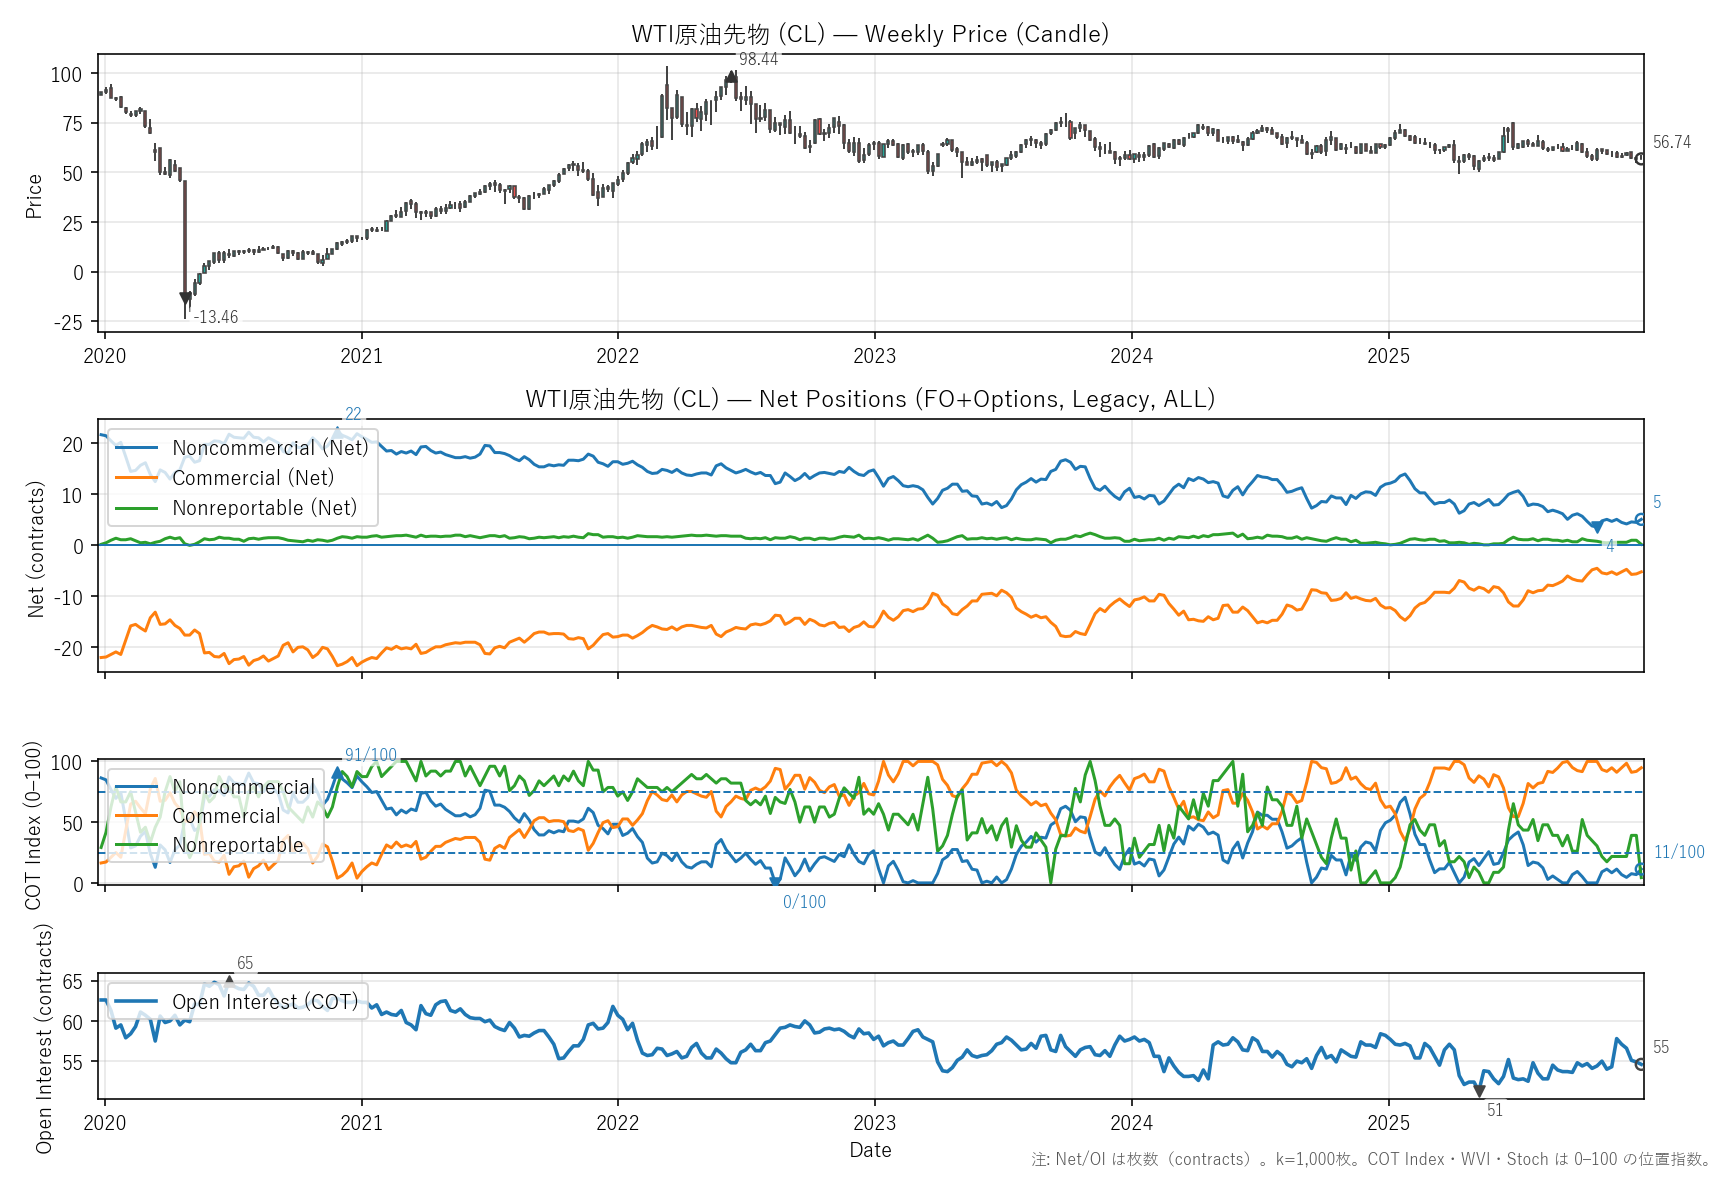Click the open interest end circle near 55
1728x1180 pixels.
(x=1641, y=1064)
